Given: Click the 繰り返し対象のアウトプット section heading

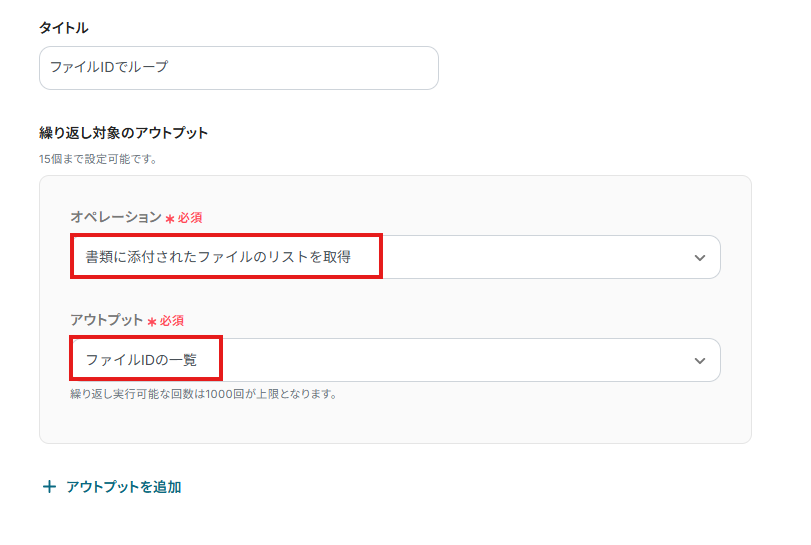Looking at the screenshot, I should [123, 132].
